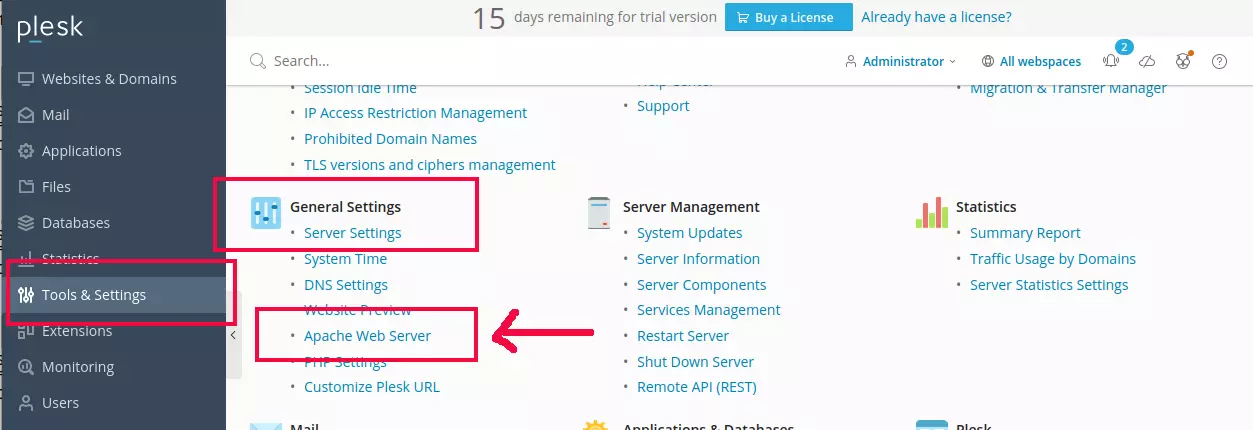The image size is (1253, 430).
Task: Open Server Information link
Action: (x=698, y=259)
